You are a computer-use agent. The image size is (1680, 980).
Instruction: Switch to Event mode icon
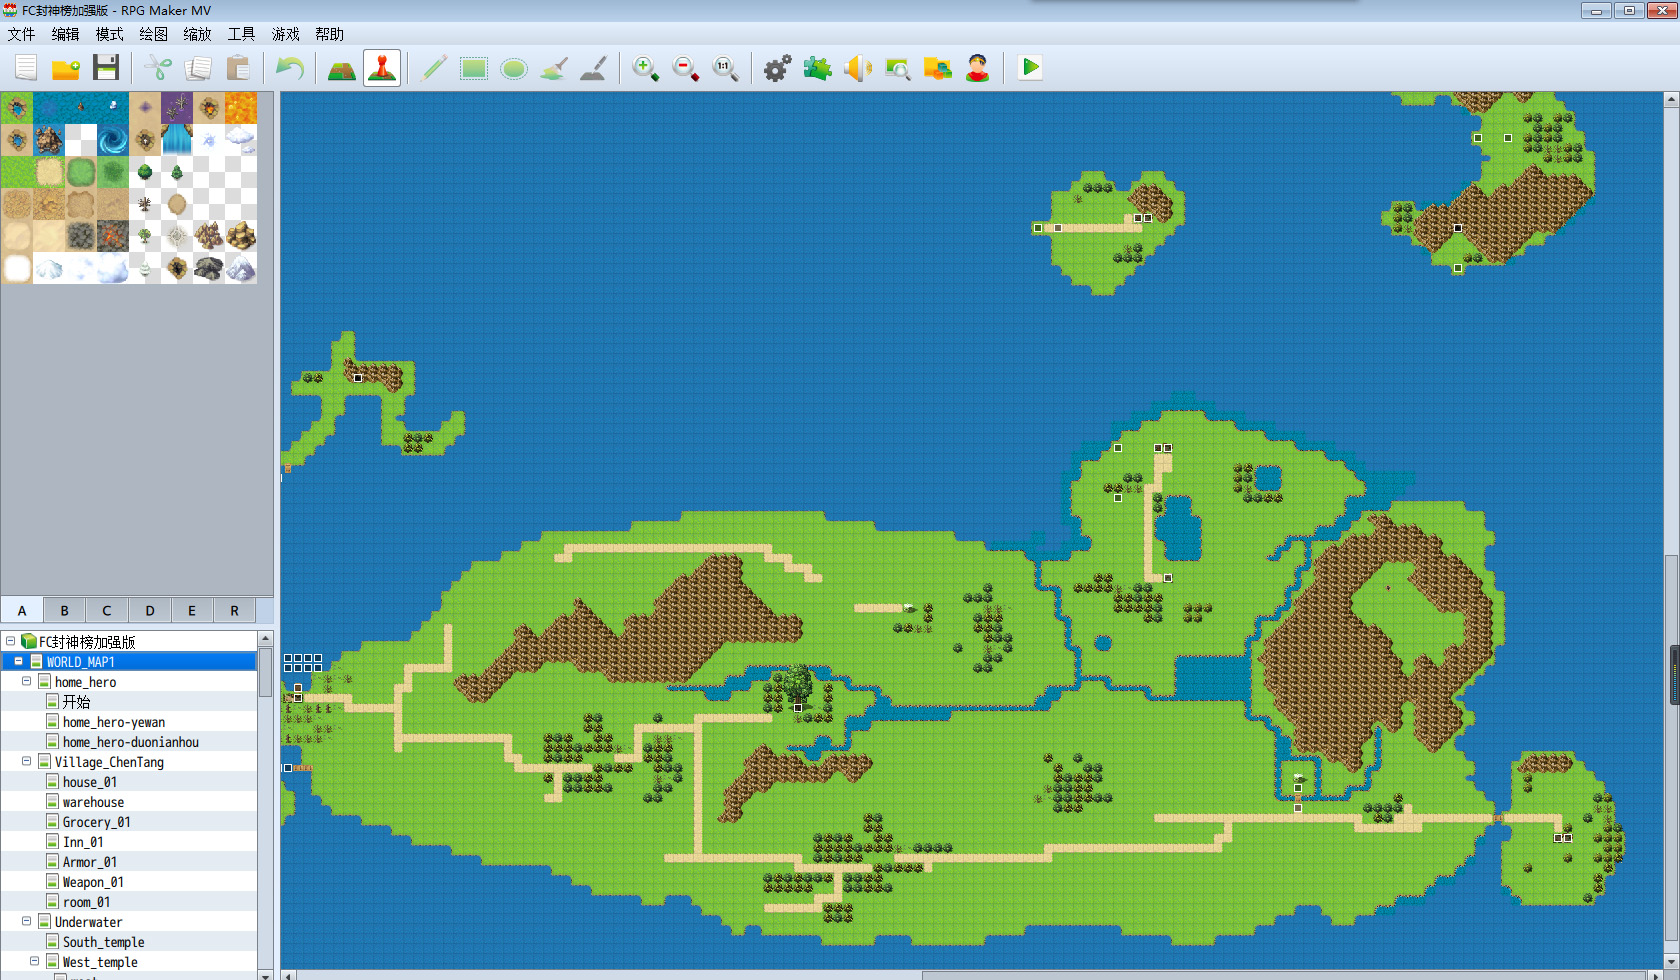tap(382, 68)
